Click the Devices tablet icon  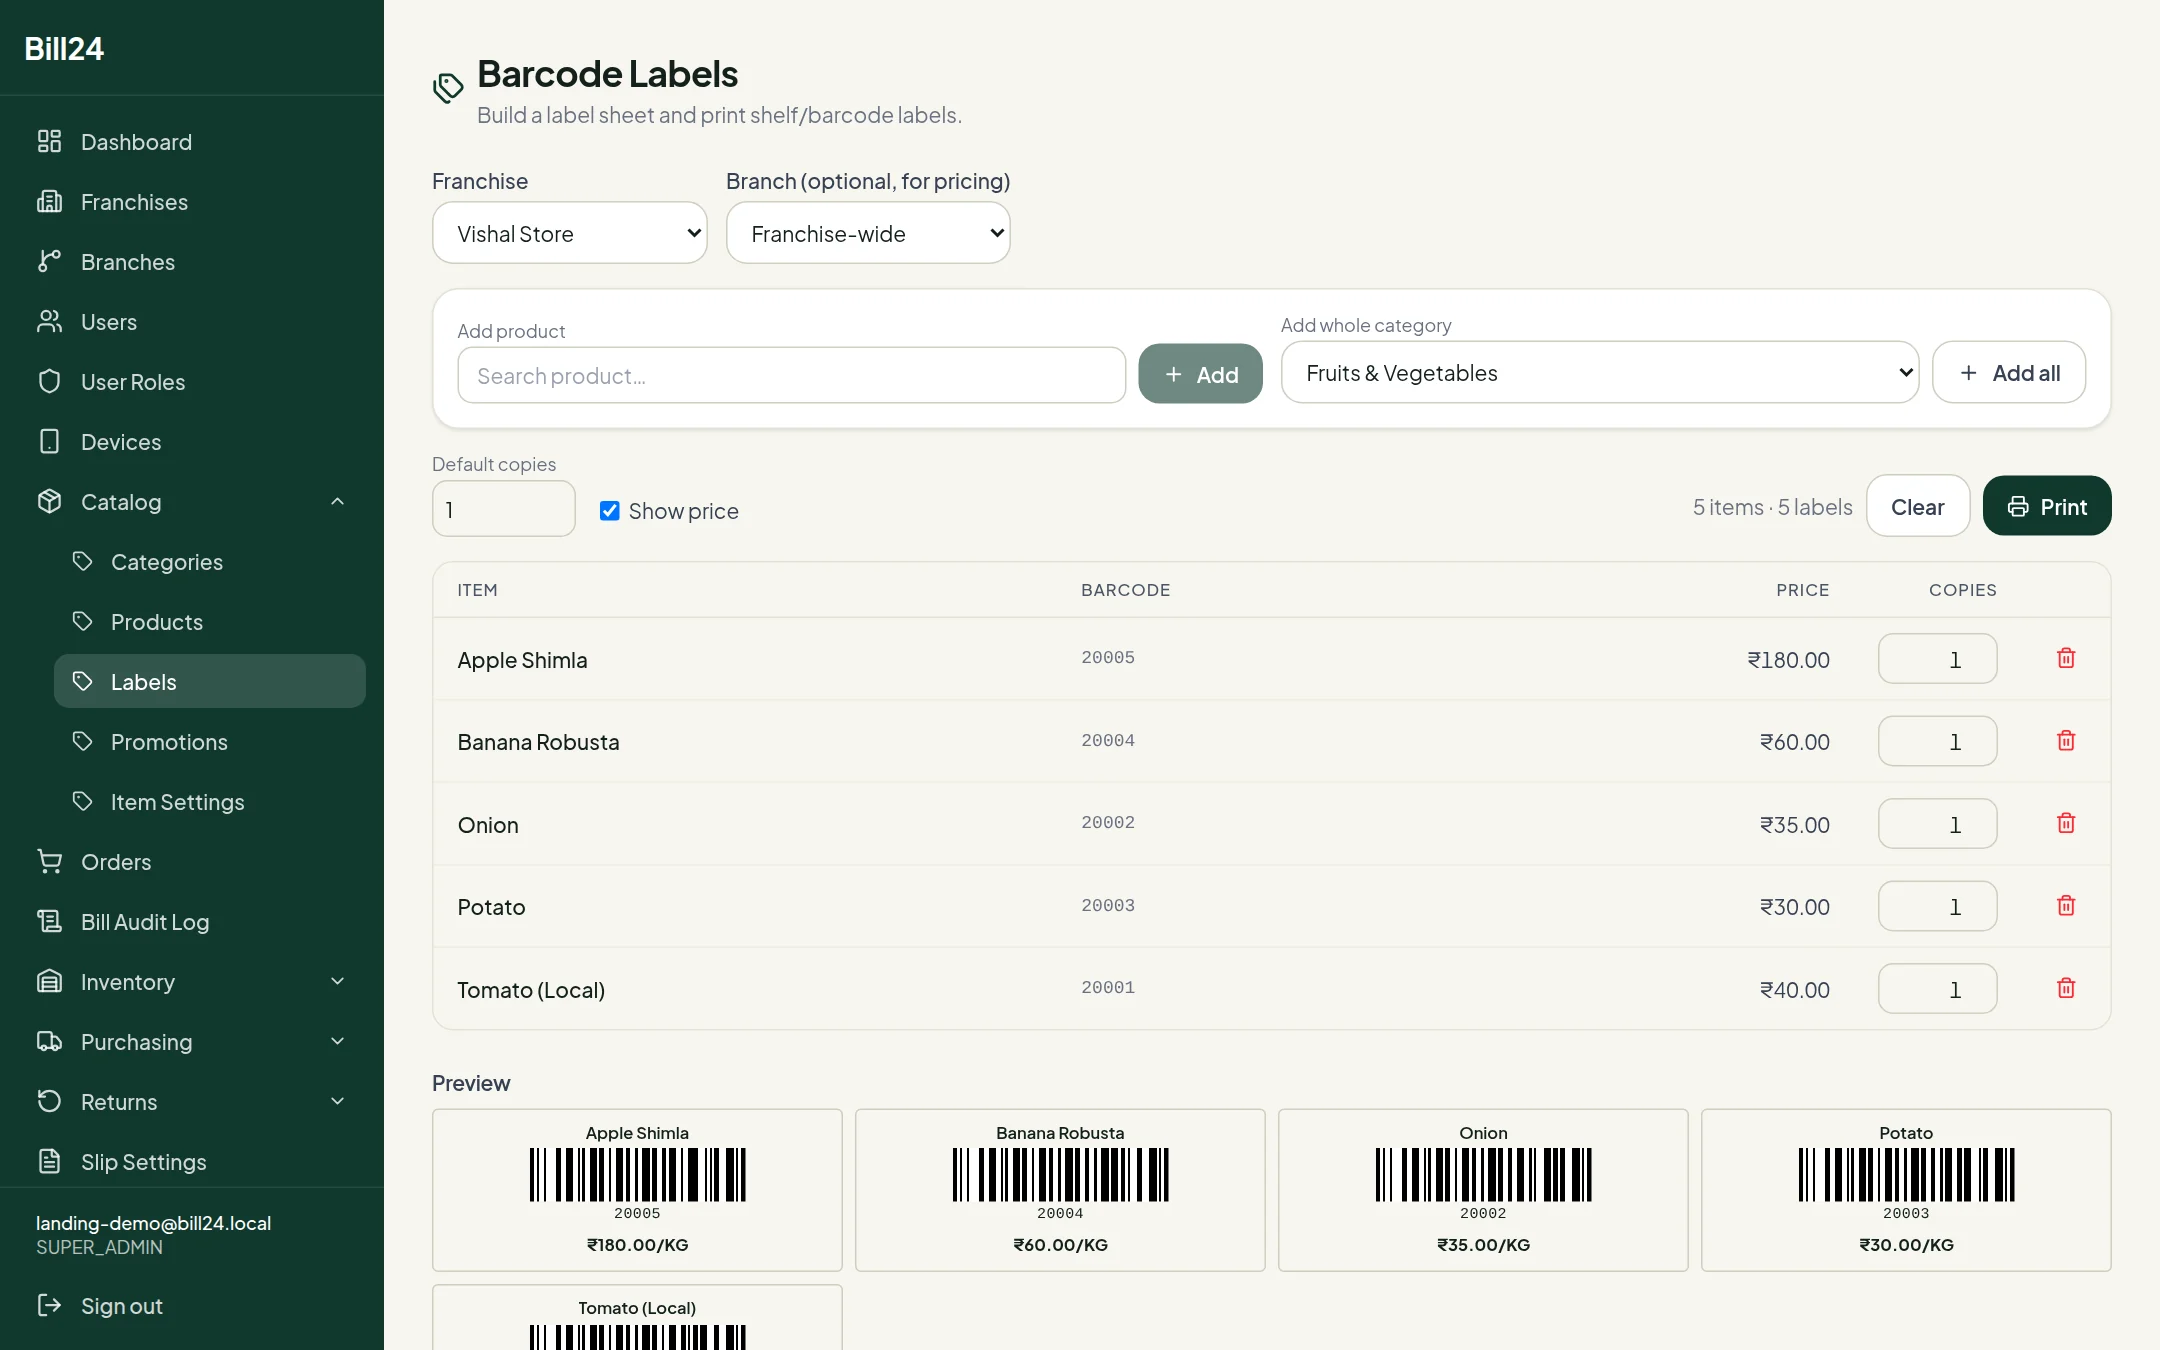(49, 441)
